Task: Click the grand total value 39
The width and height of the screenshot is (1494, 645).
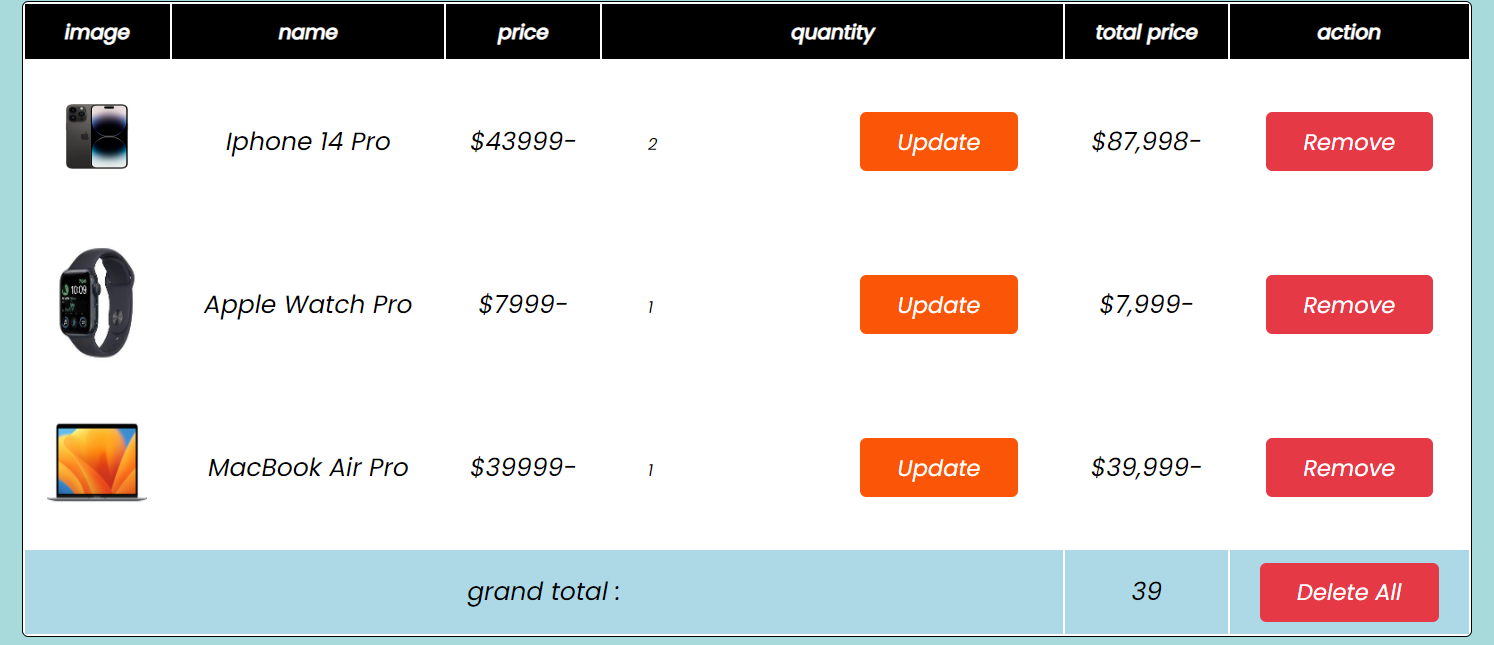Action: [1146, 592]
